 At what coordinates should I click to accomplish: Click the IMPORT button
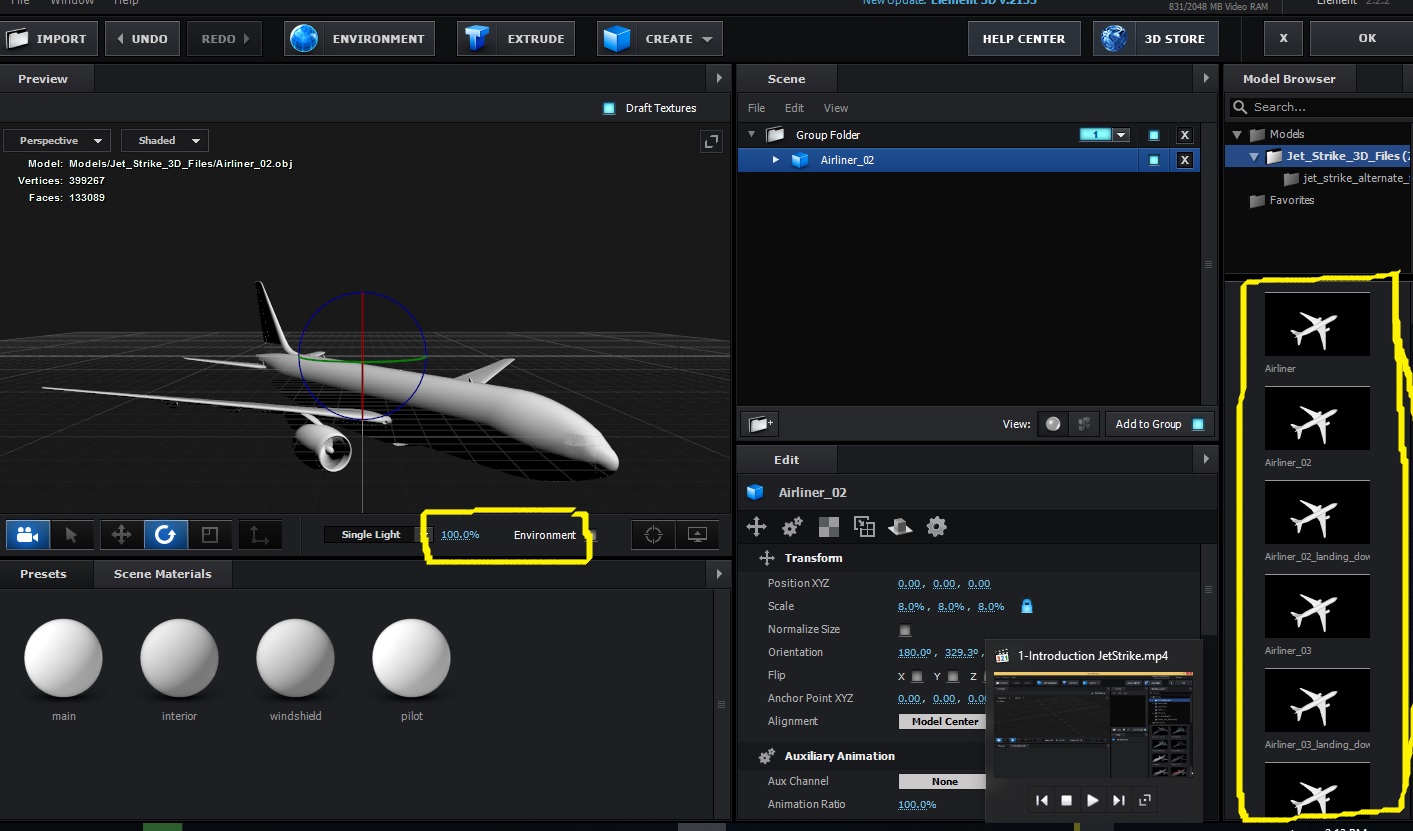point(49,39)
